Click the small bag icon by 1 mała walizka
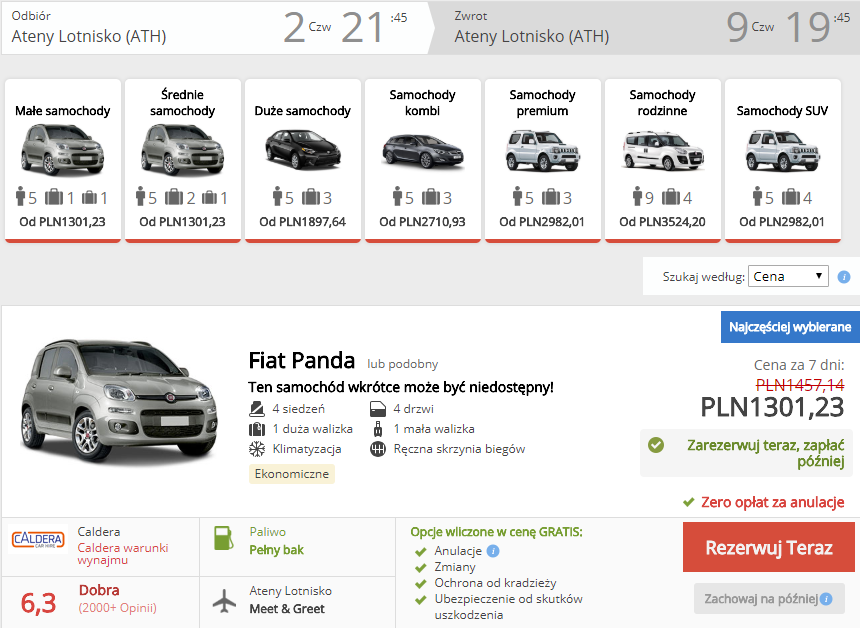The image size is (860, 628). [x=378, y=429]
